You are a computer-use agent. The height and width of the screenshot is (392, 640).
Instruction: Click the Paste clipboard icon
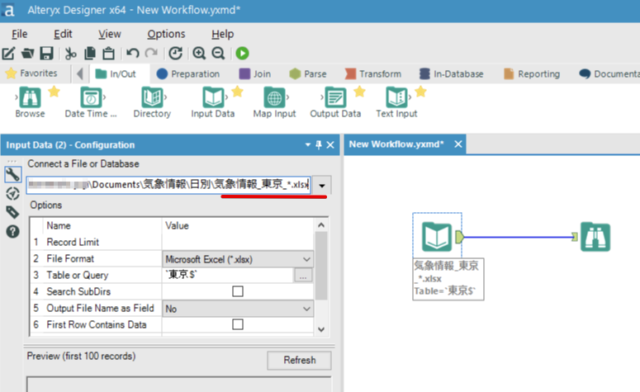(108, 53)
